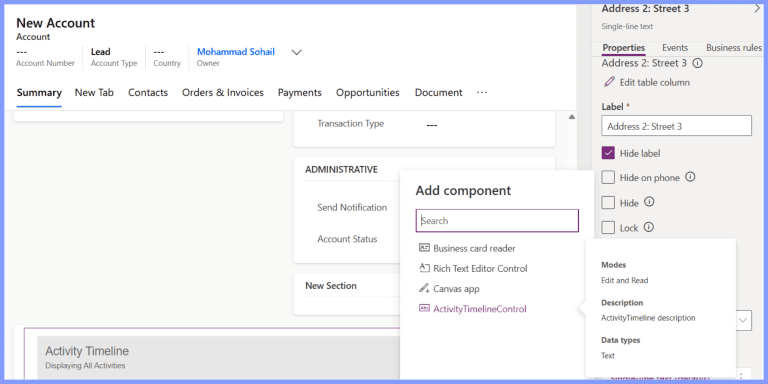The image size is (768, 384).
Task: Switch to the Events tab
Action: (675, 48)
